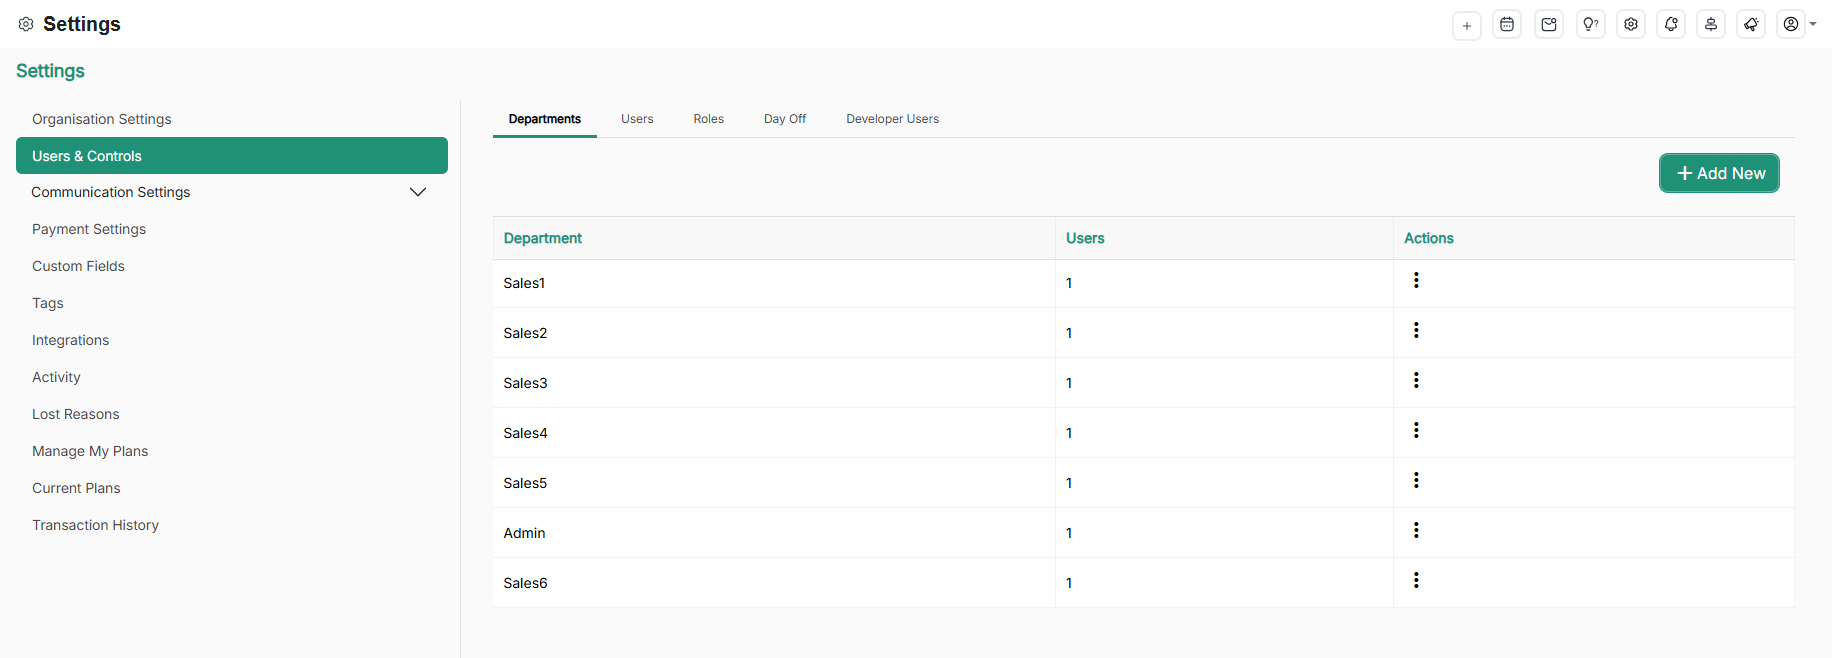
Task: Go to Payment Settings in sidebar
Action: tap(89, 229)
